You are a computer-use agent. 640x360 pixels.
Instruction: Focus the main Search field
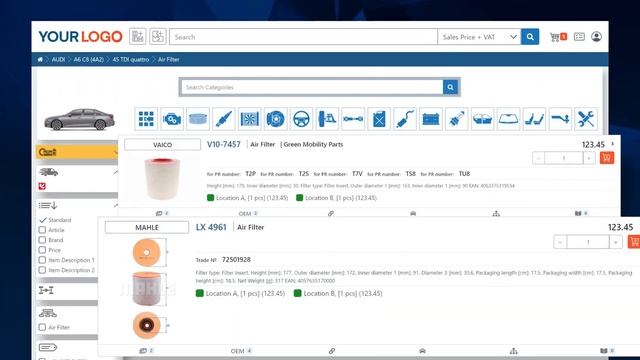[303, 37]
